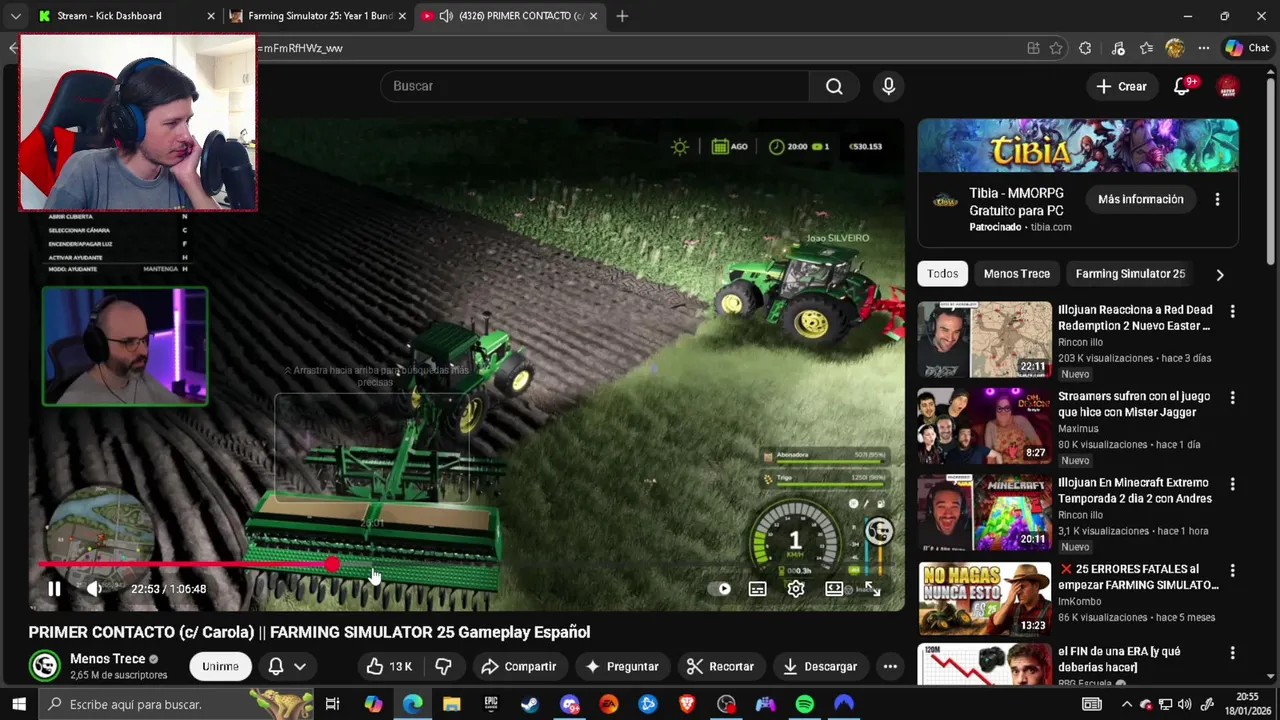This screenshot has height=720, width=1280.
Task: Mute the video volume
Action: (94, 589)
